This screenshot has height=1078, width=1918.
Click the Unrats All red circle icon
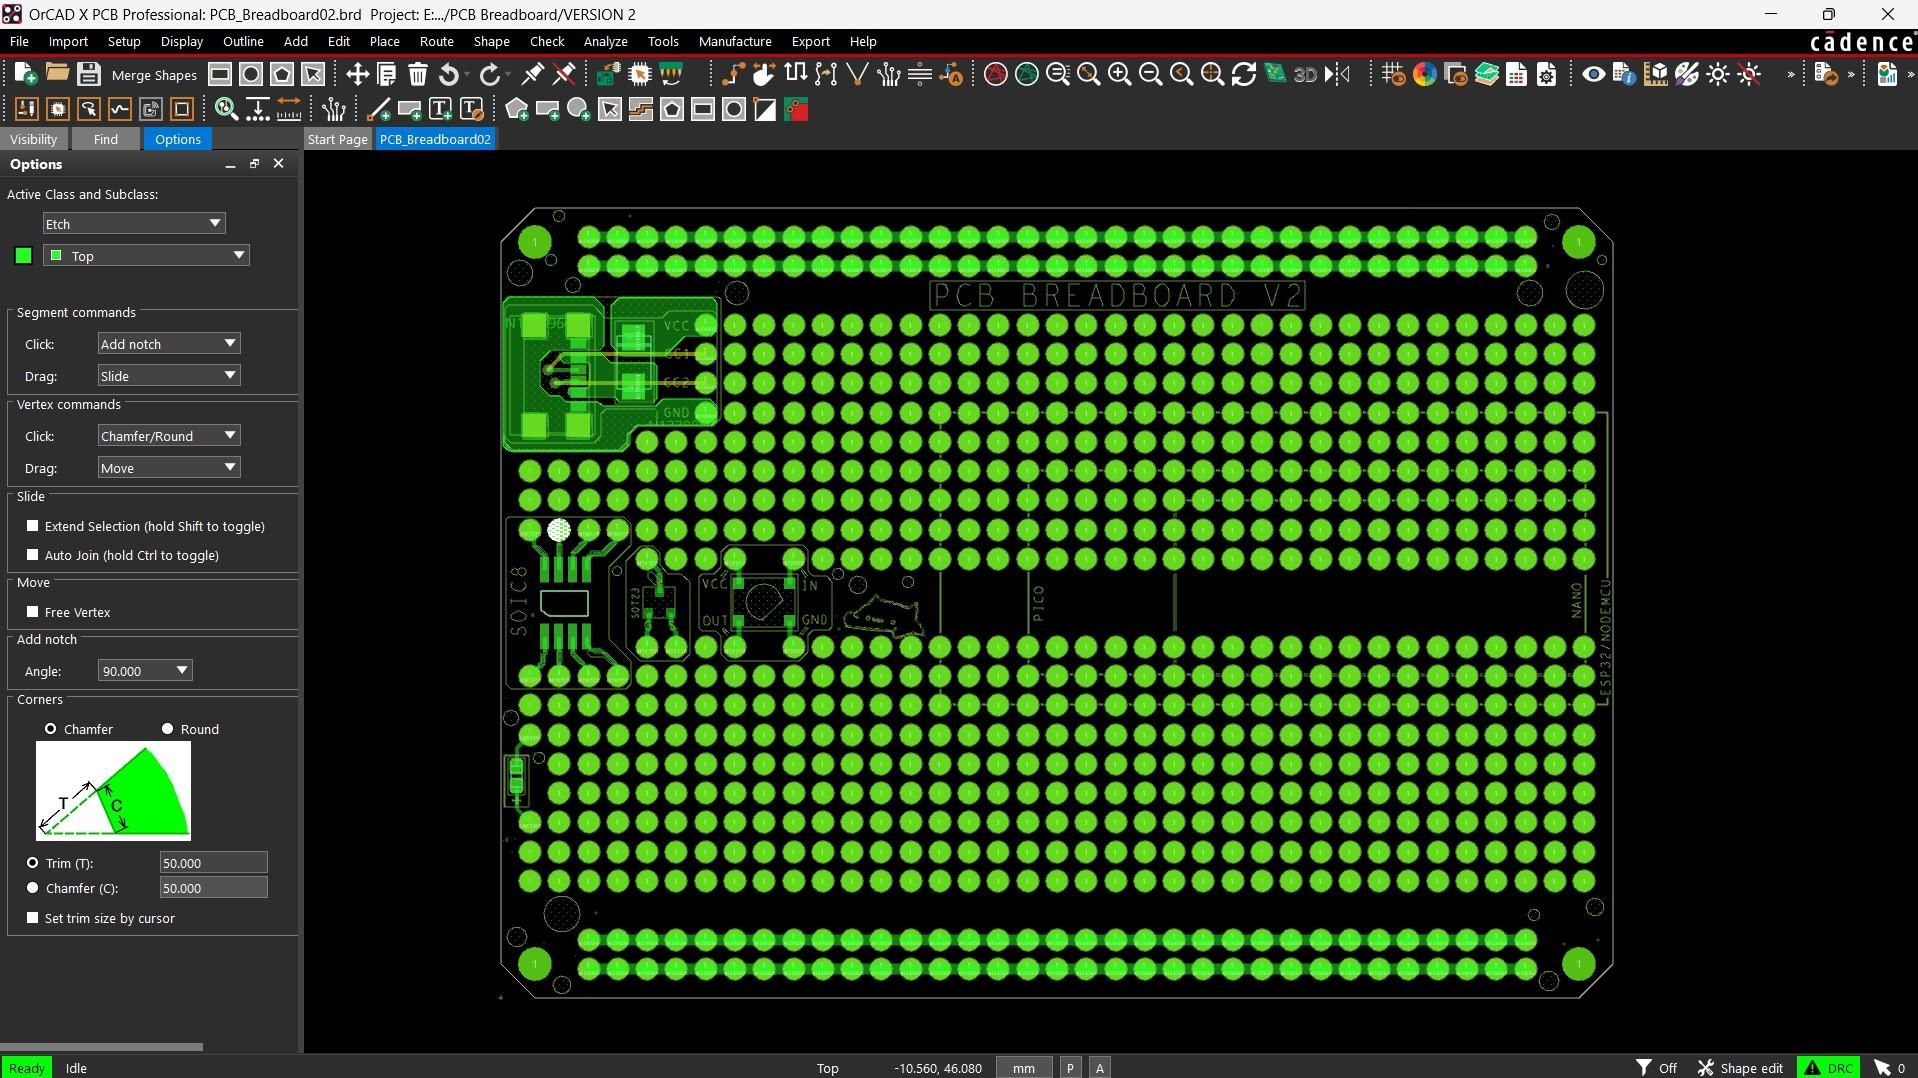996,74
